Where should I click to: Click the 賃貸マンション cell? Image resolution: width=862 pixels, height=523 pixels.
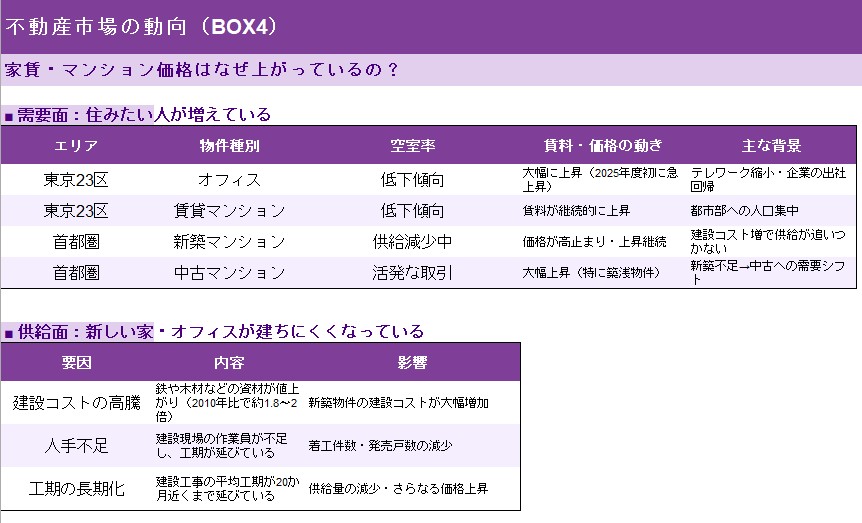coord(229,211)
